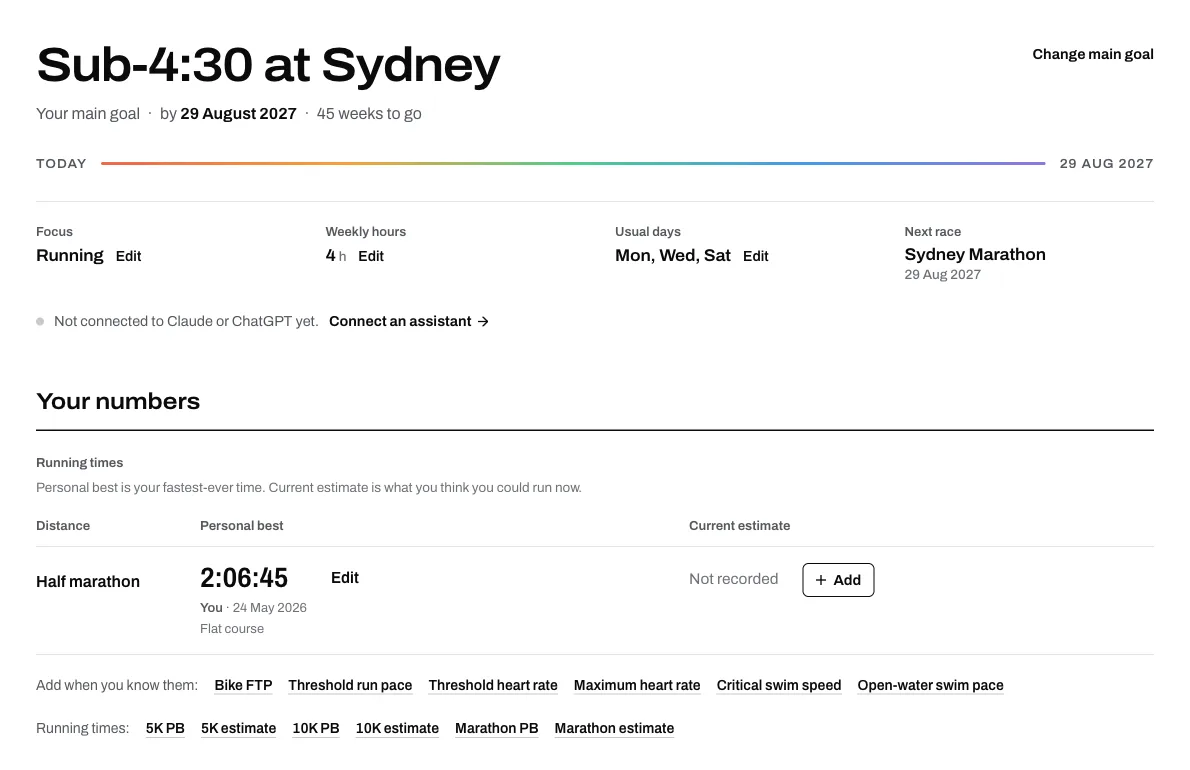This screenshot has height=770, width=1190.
Task: Add Bike FTP number
Action: (x=243, y=686)
